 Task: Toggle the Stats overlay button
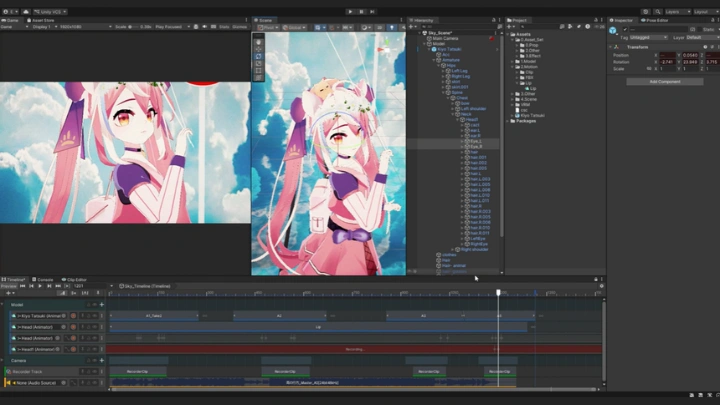point(224,27)
